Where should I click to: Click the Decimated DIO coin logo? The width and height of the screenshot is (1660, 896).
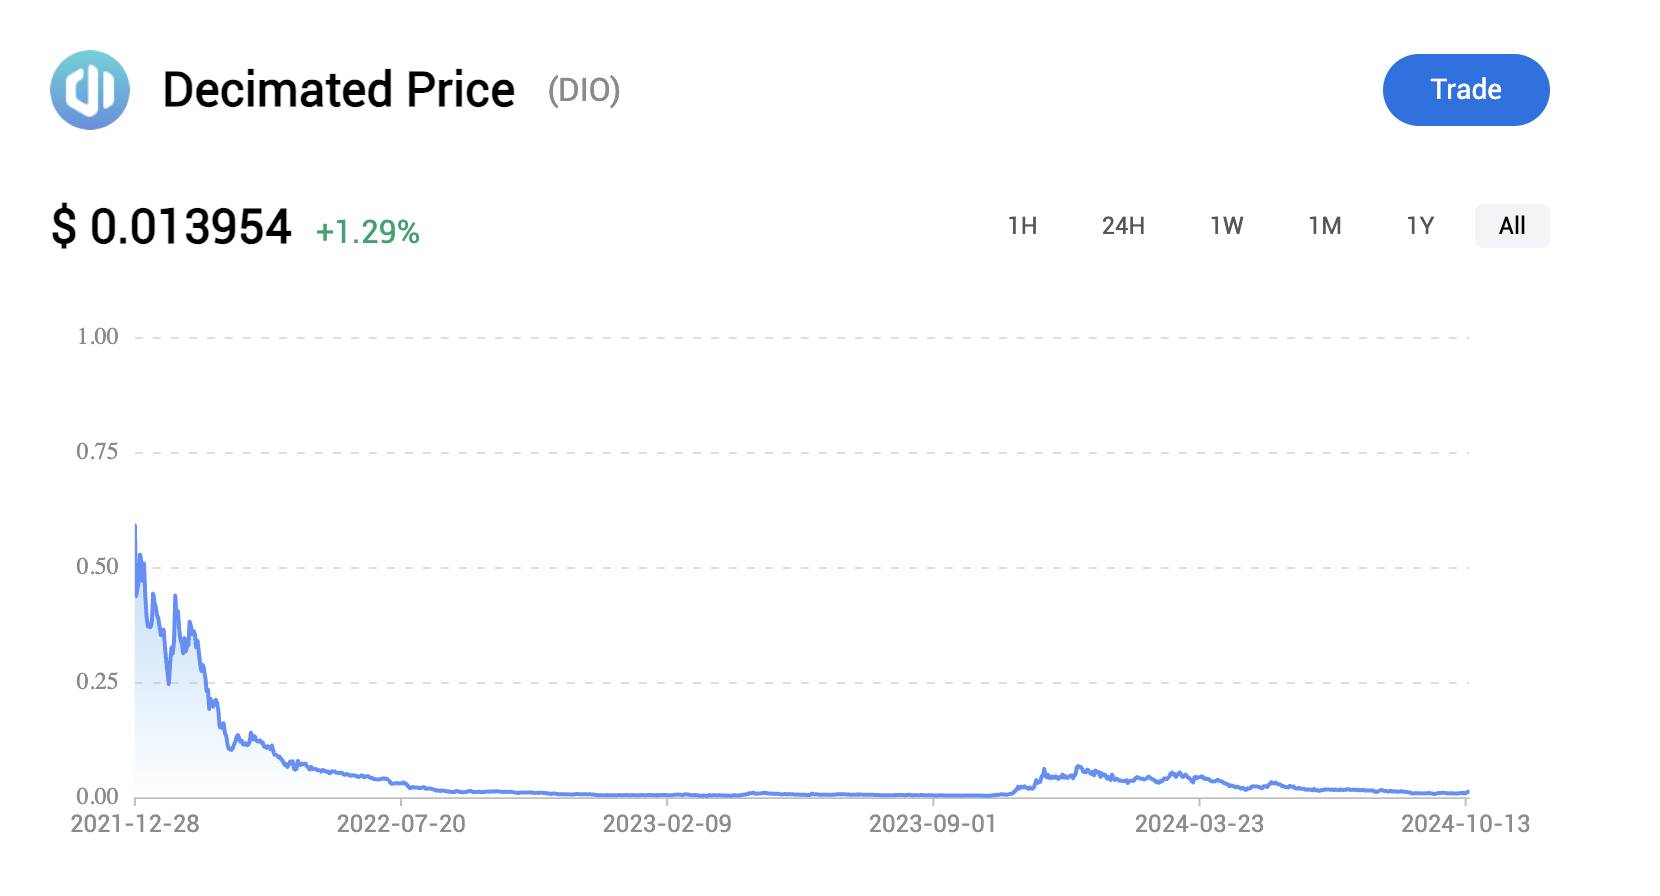tap(90, 90)
